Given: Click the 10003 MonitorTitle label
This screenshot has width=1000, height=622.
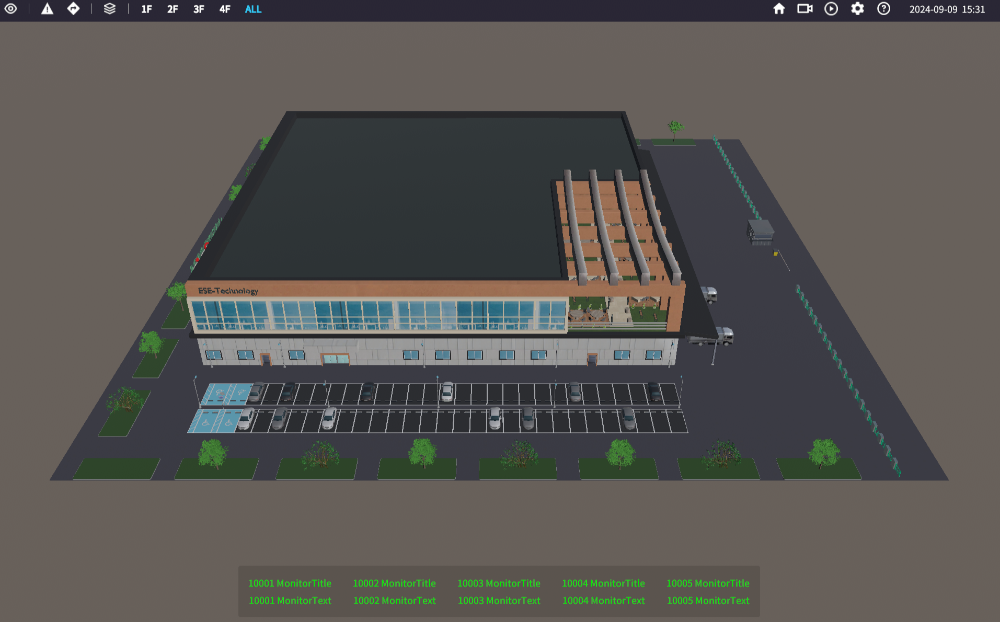Looking at the screenshot, I should 499,583.
